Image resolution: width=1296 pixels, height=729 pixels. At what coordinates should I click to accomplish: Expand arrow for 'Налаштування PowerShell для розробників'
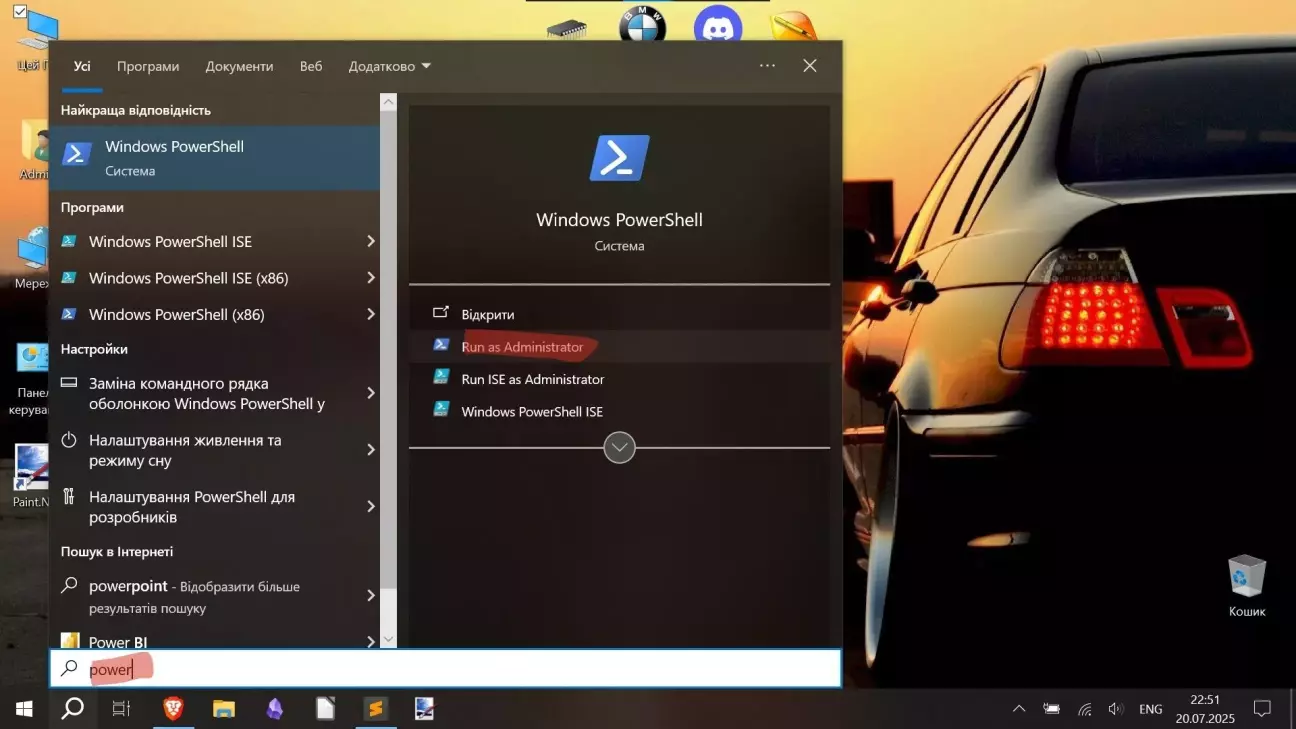(x=370, y=507)
